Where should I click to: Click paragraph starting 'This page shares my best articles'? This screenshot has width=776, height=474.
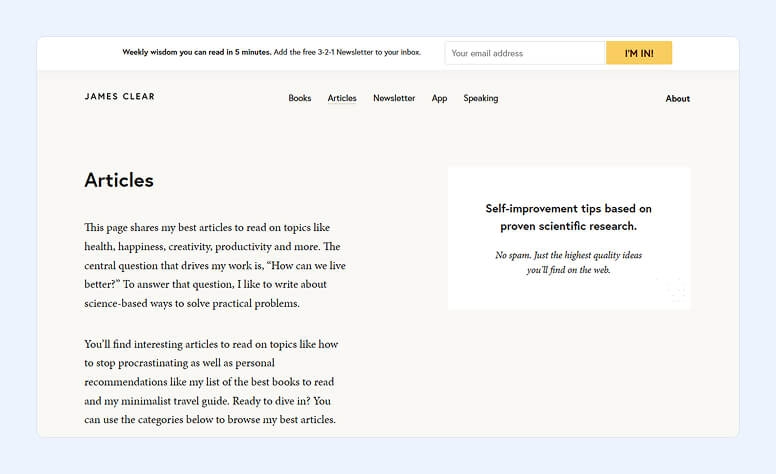coord(215,265)
